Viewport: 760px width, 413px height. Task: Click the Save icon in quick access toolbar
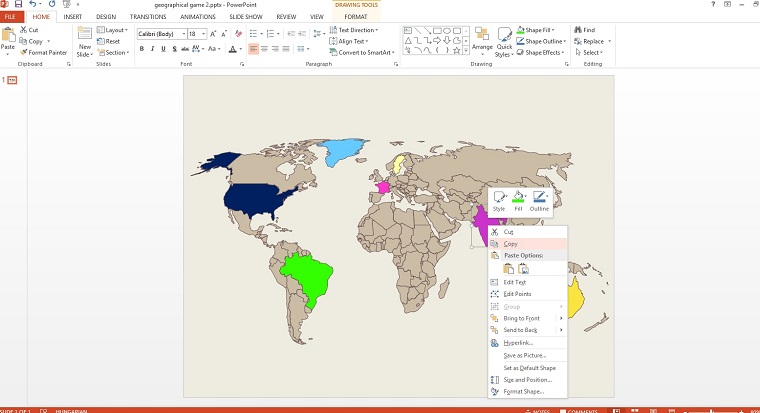pos(20,5)
